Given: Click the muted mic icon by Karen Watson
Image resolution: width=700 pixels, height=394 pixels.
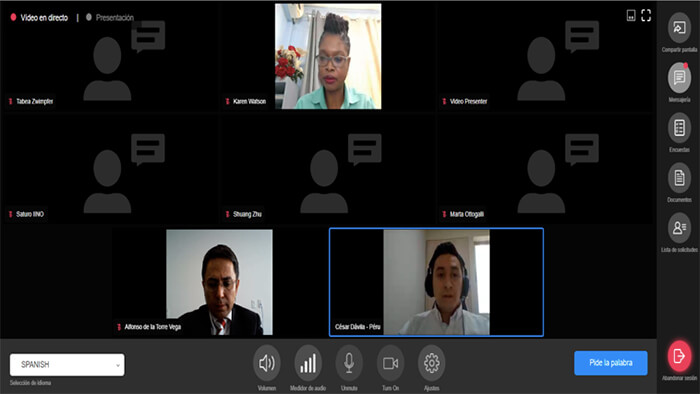Looking at the screenshot, I should [228, 101].
